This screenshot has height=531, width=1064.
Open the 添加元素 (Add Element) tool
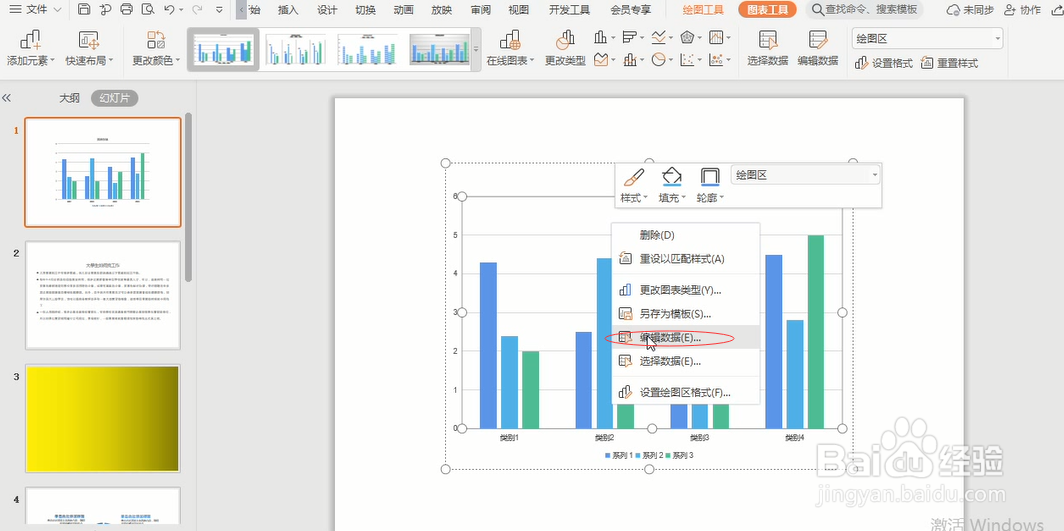click(x=31, y=48)
